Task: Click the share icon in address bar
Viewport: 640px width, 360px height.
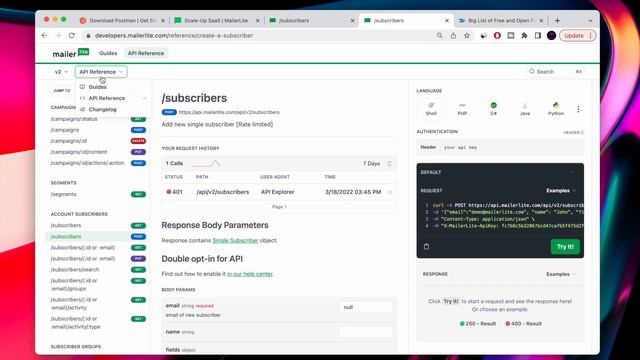Action: (x=453, y=36)
